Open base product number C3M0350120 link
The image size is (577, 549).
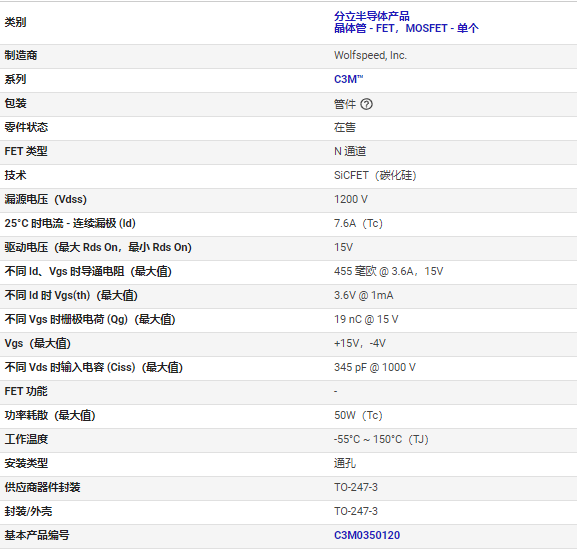pyautogui.click(x=367, y=535)
